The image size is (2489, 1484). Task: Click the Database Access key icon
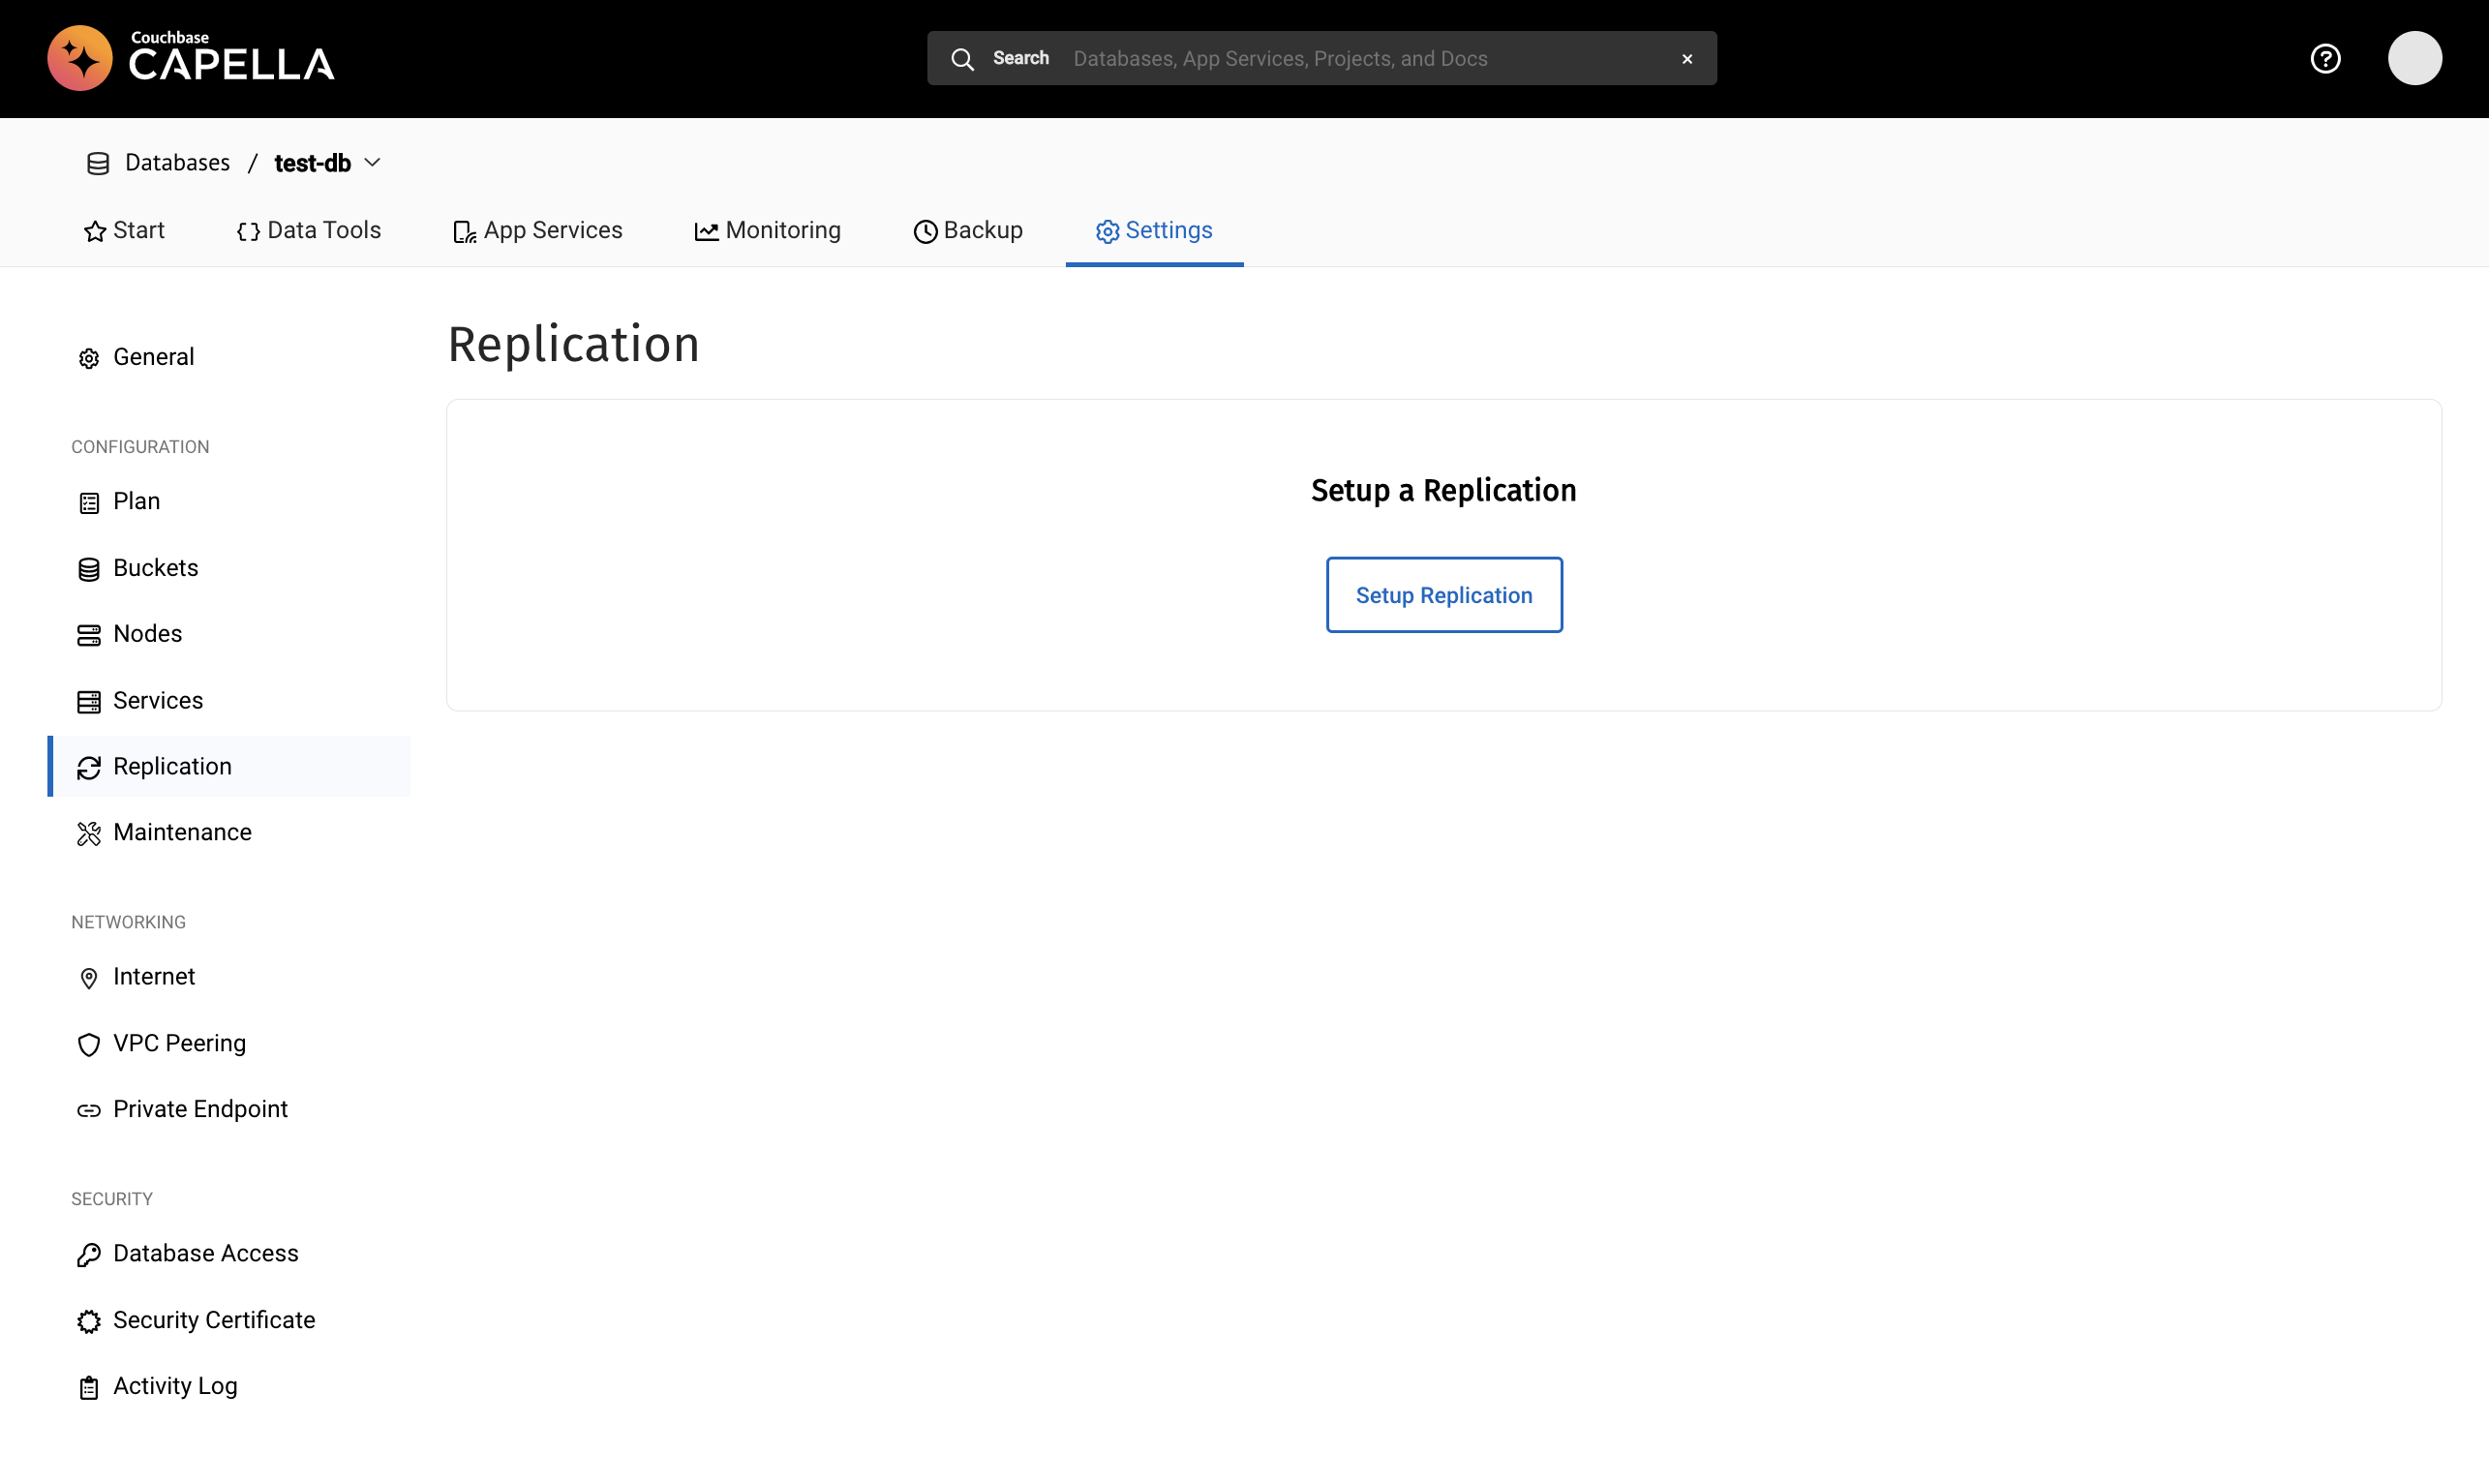pos(89,1254)
